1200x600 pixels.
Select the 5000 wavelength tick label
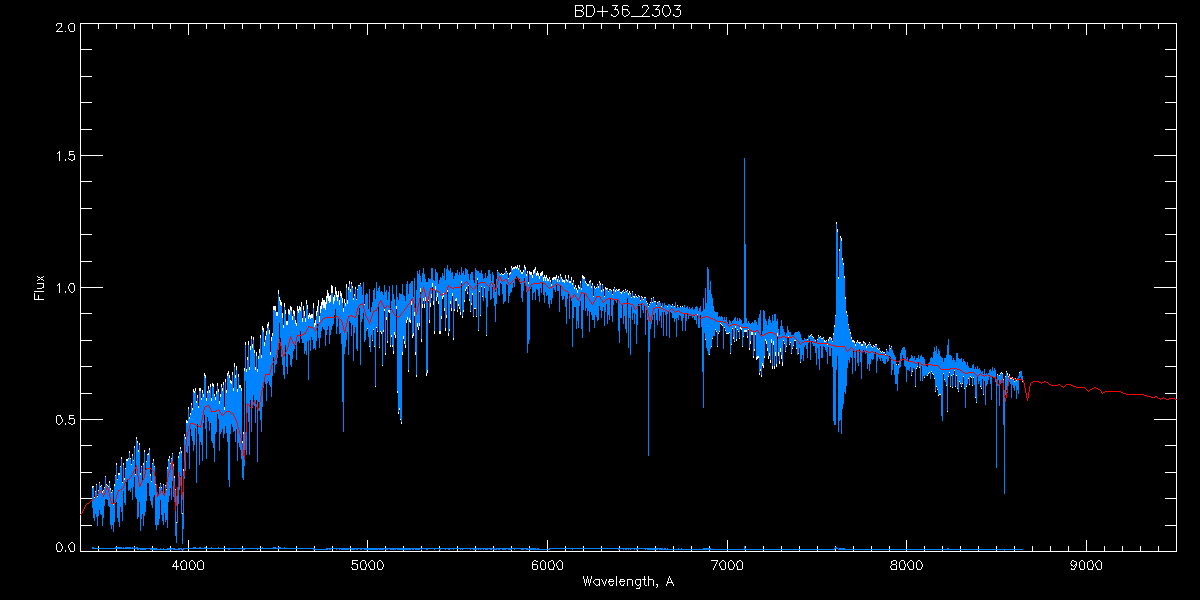367,564
